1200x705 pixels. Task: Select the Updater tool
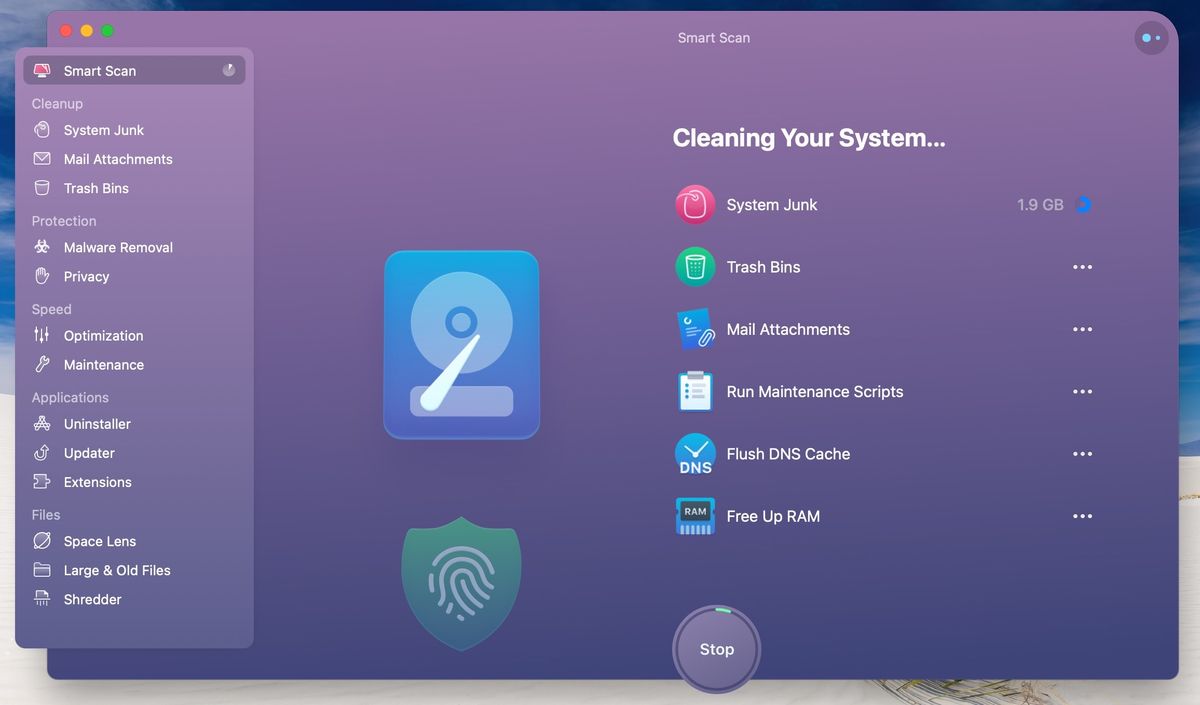click(x=91, y=452)
